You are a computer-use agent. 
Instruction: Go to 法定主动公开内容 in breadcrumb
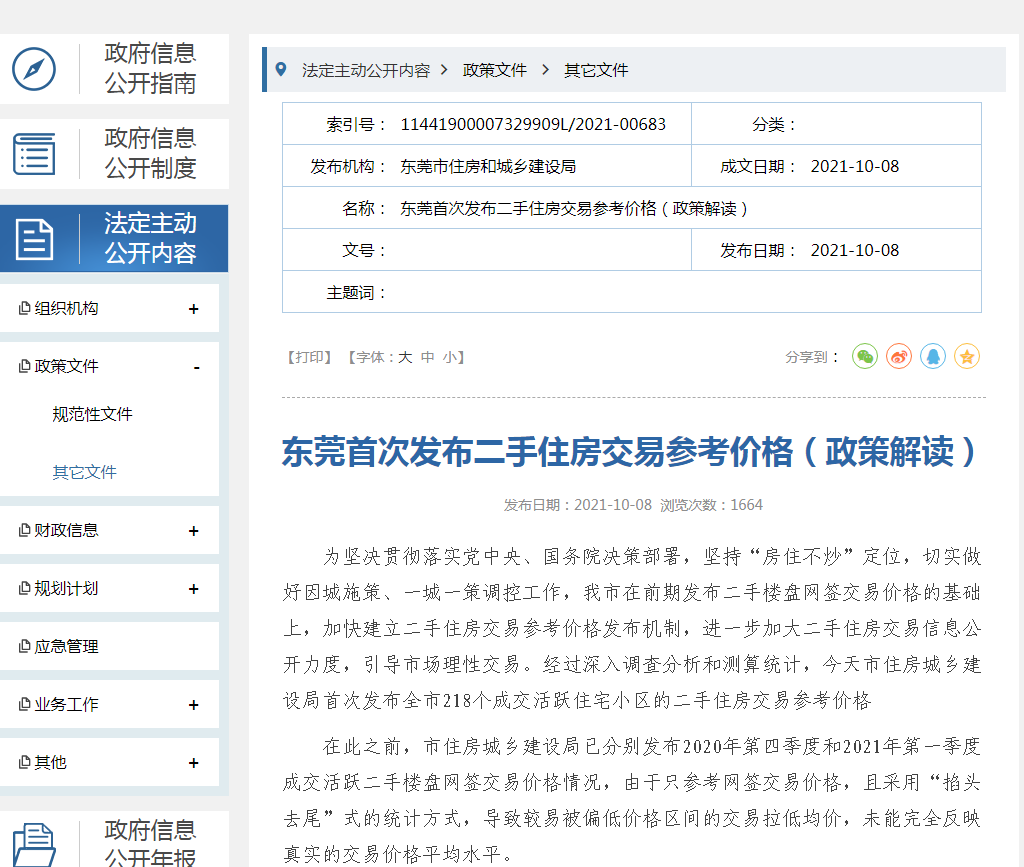[366, 70]
